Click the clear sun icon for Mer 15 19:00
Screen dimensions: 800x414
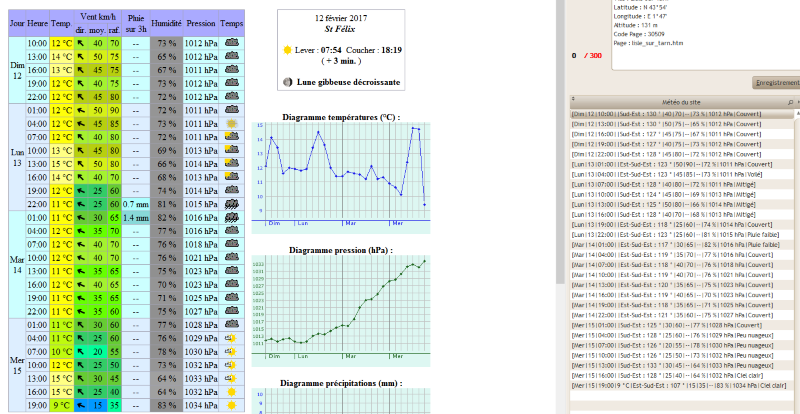tap(232, 406)
